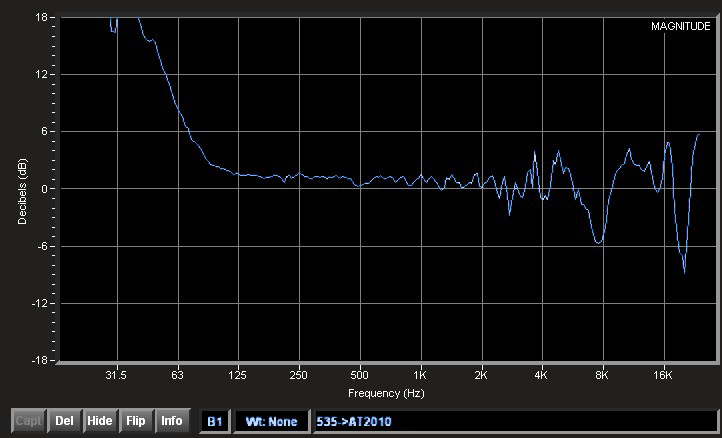Click the -6 dB scale label
Screen dimensions: 722x438
41,246
